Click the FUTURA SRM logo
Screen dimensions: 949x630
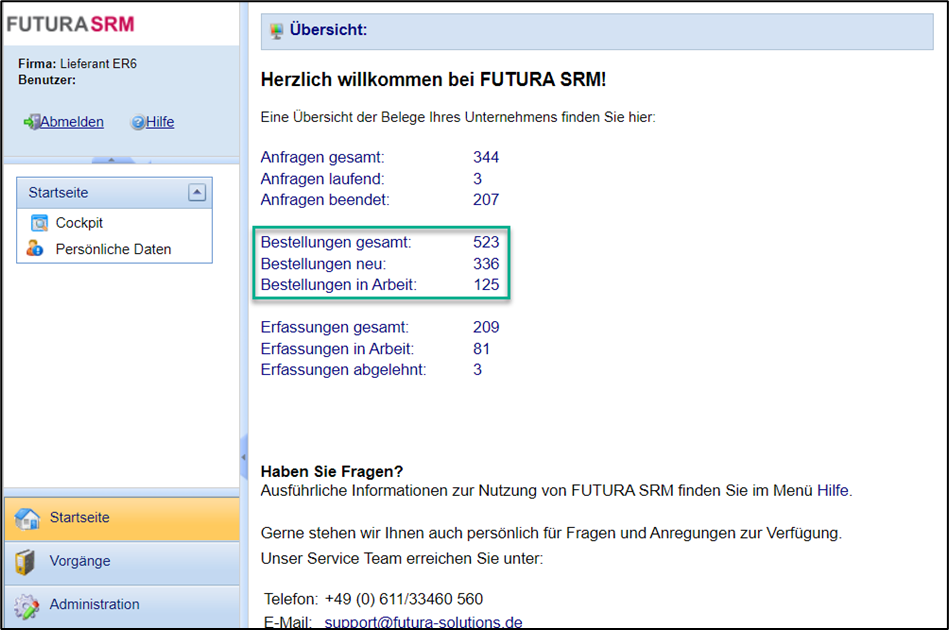(x=70, y=24)
